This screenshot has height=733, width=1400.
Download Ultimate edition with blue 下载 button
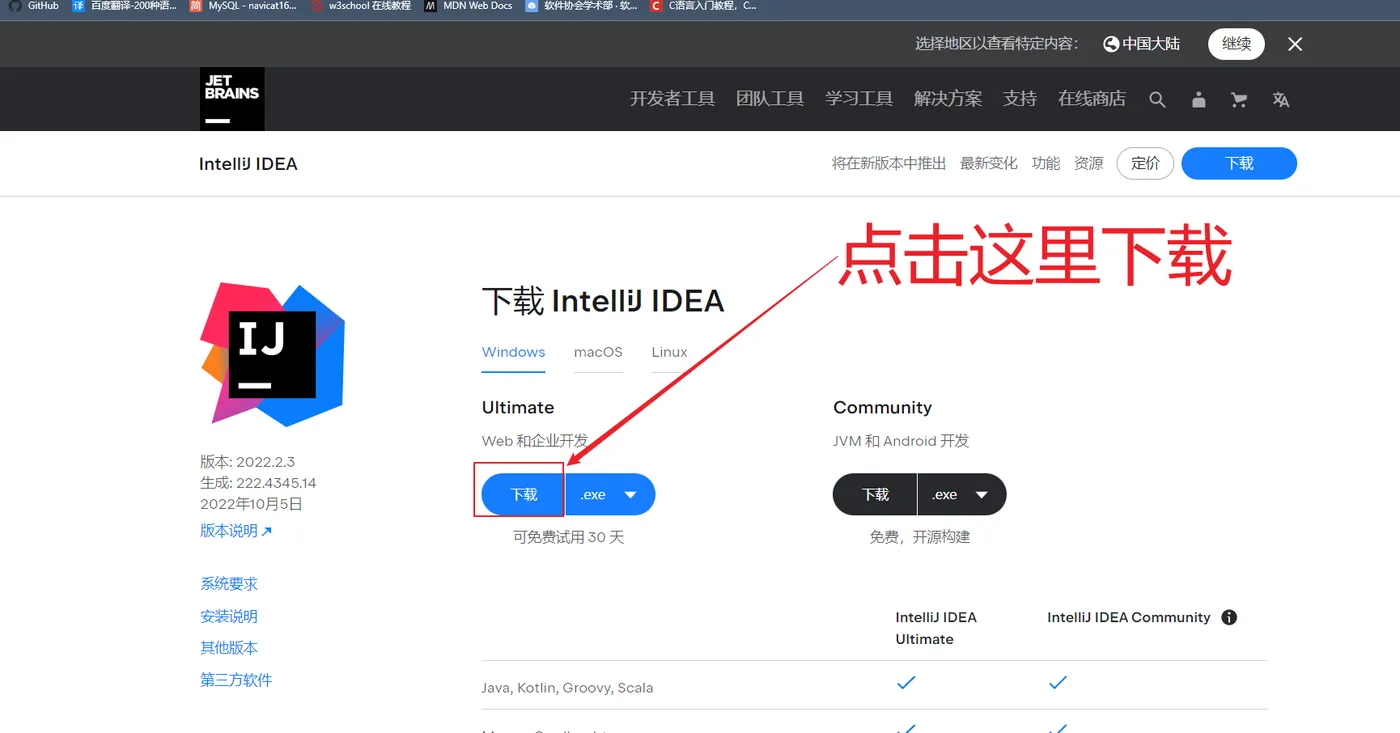[524, 495]
